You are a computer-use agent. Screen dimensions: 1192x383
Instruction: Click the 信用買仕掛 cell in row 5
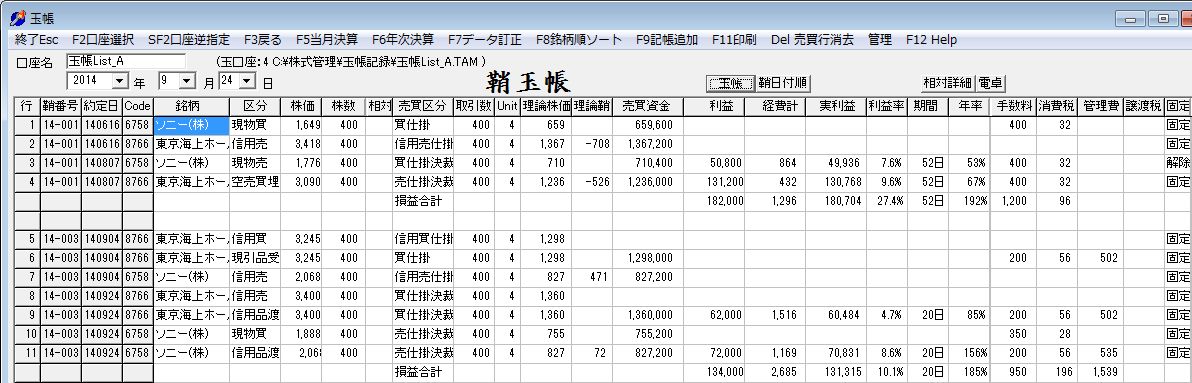[422, 239]
